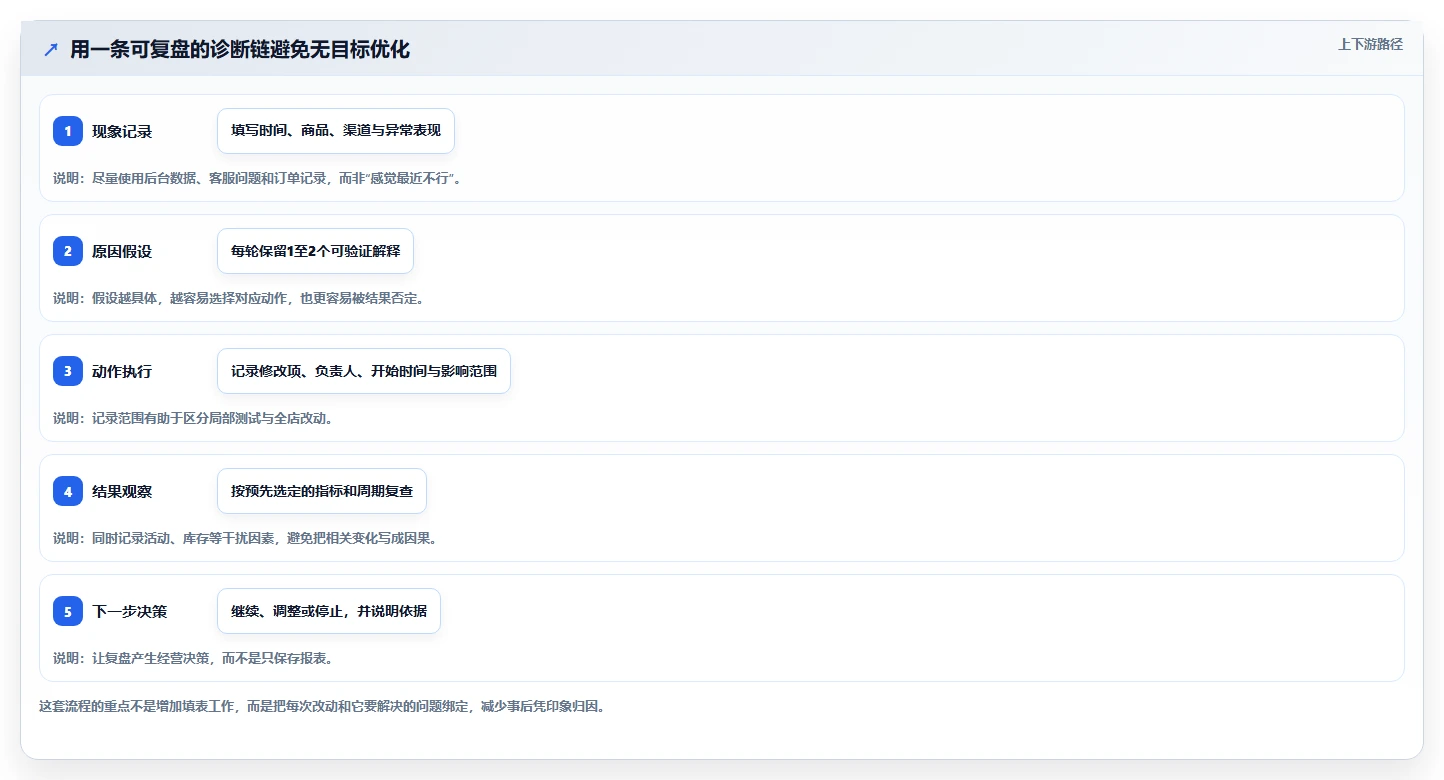Click the note about 尽量使用后台数据

[257, 178]
